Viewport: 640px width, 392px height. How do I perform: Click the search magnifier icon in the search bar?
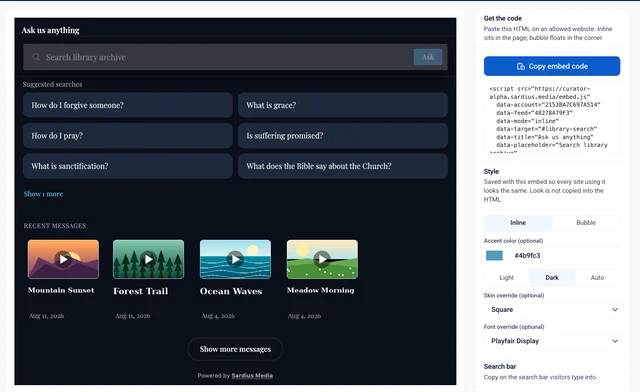(36, 57)
